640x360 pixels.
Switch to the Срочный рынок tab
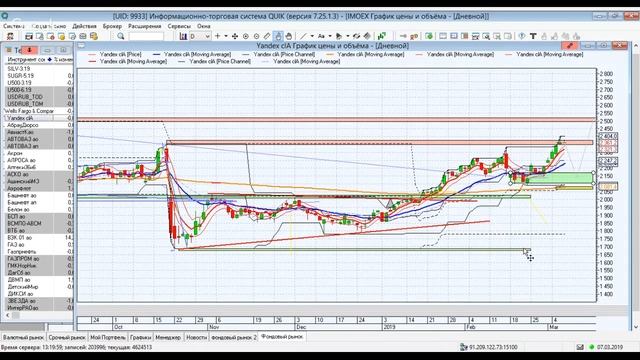coord(67,338)
